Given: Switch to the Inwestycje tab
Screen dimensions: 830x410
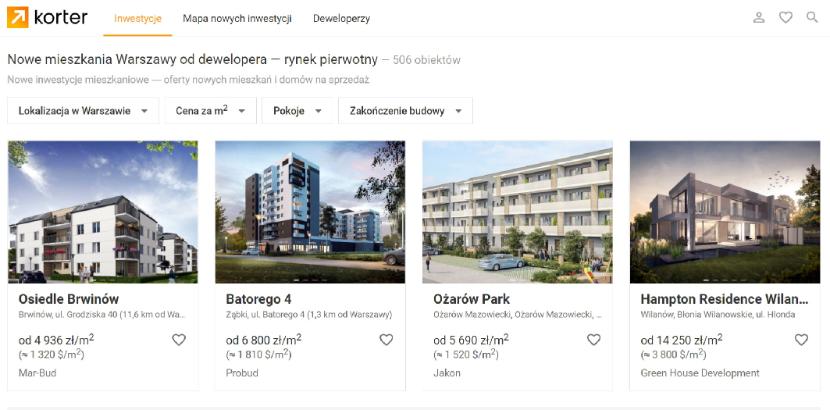Looking at the screenshot, I should (x=138, y=19).
